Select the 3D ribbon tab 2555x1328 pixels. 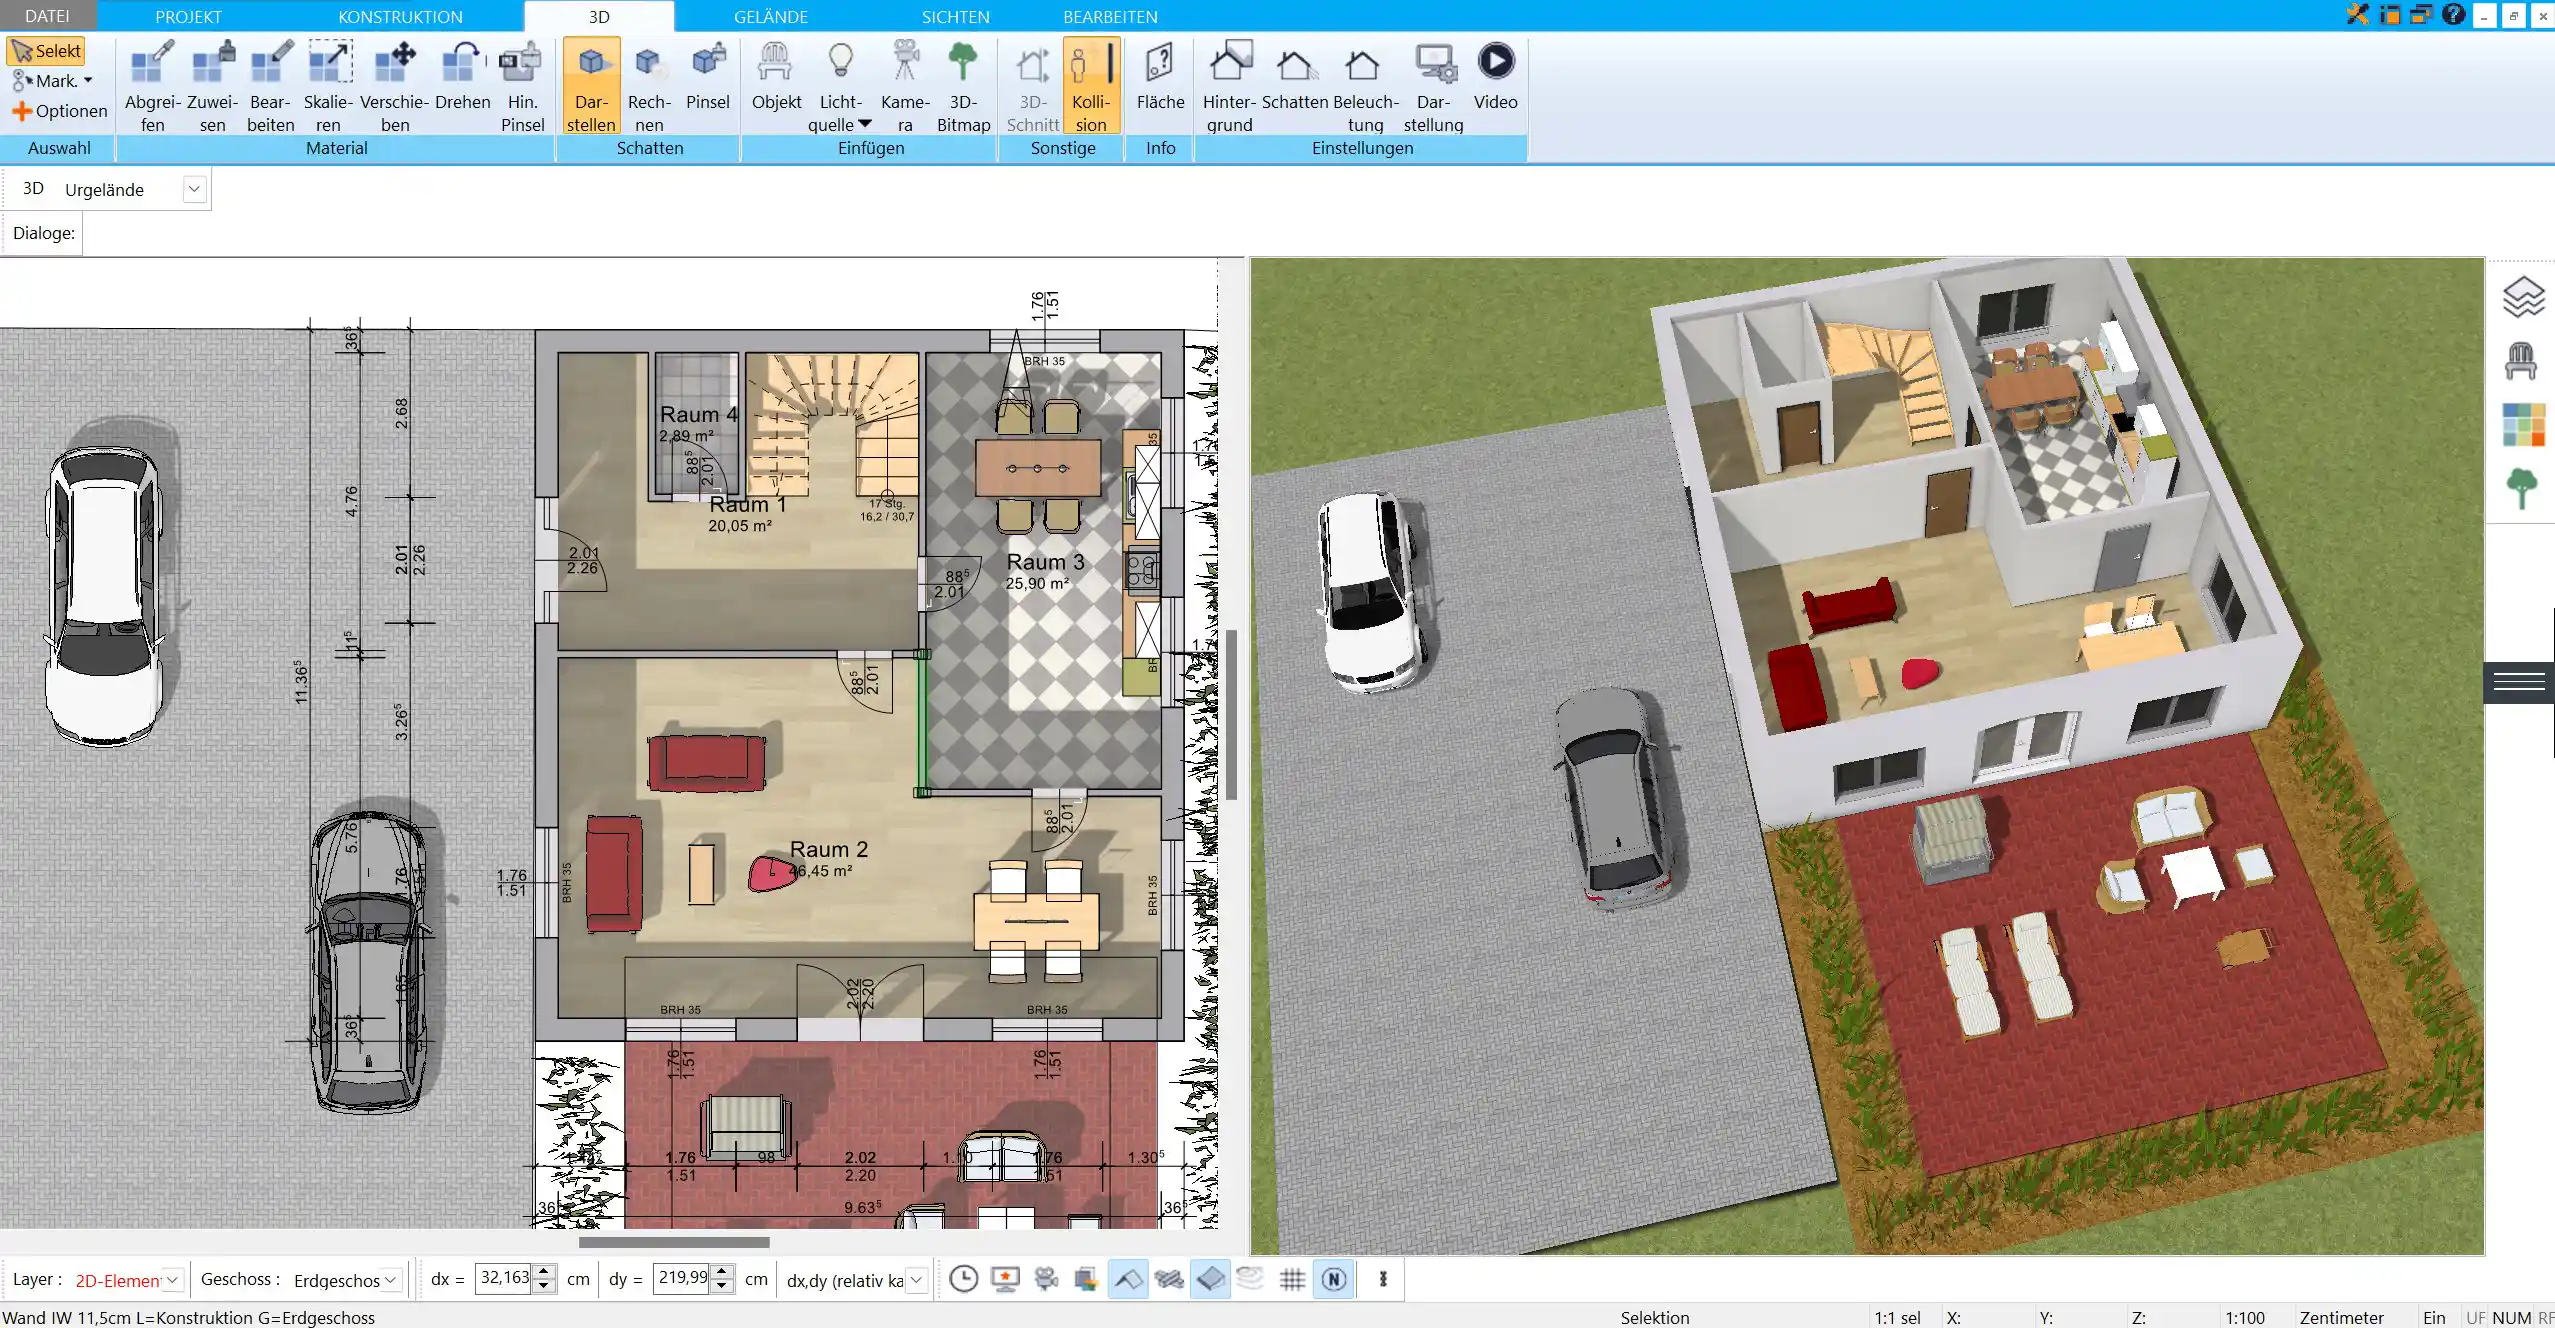(x=599, y=16)
